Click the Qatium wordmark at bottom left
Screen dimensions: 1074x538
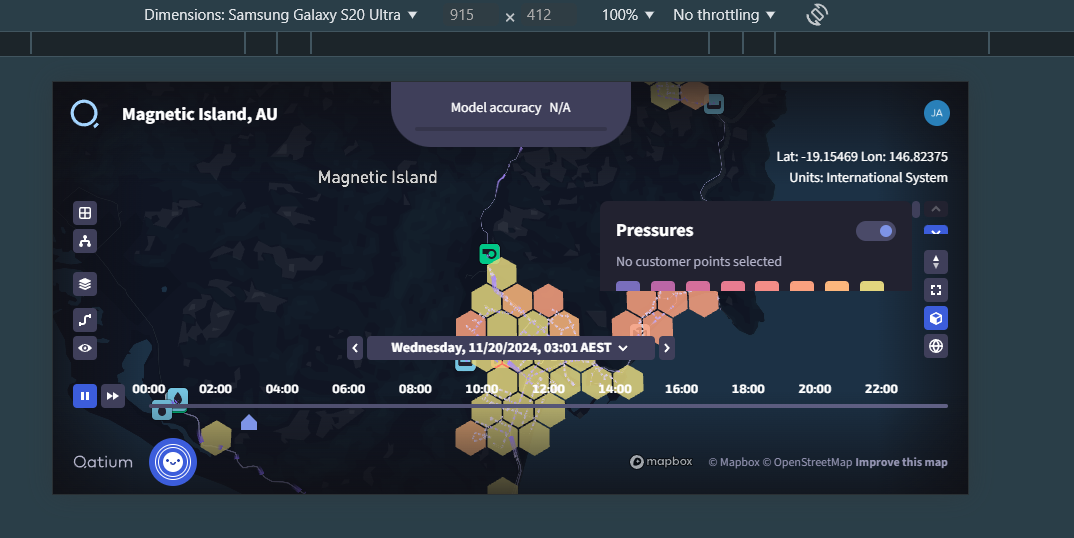(103, 462)
